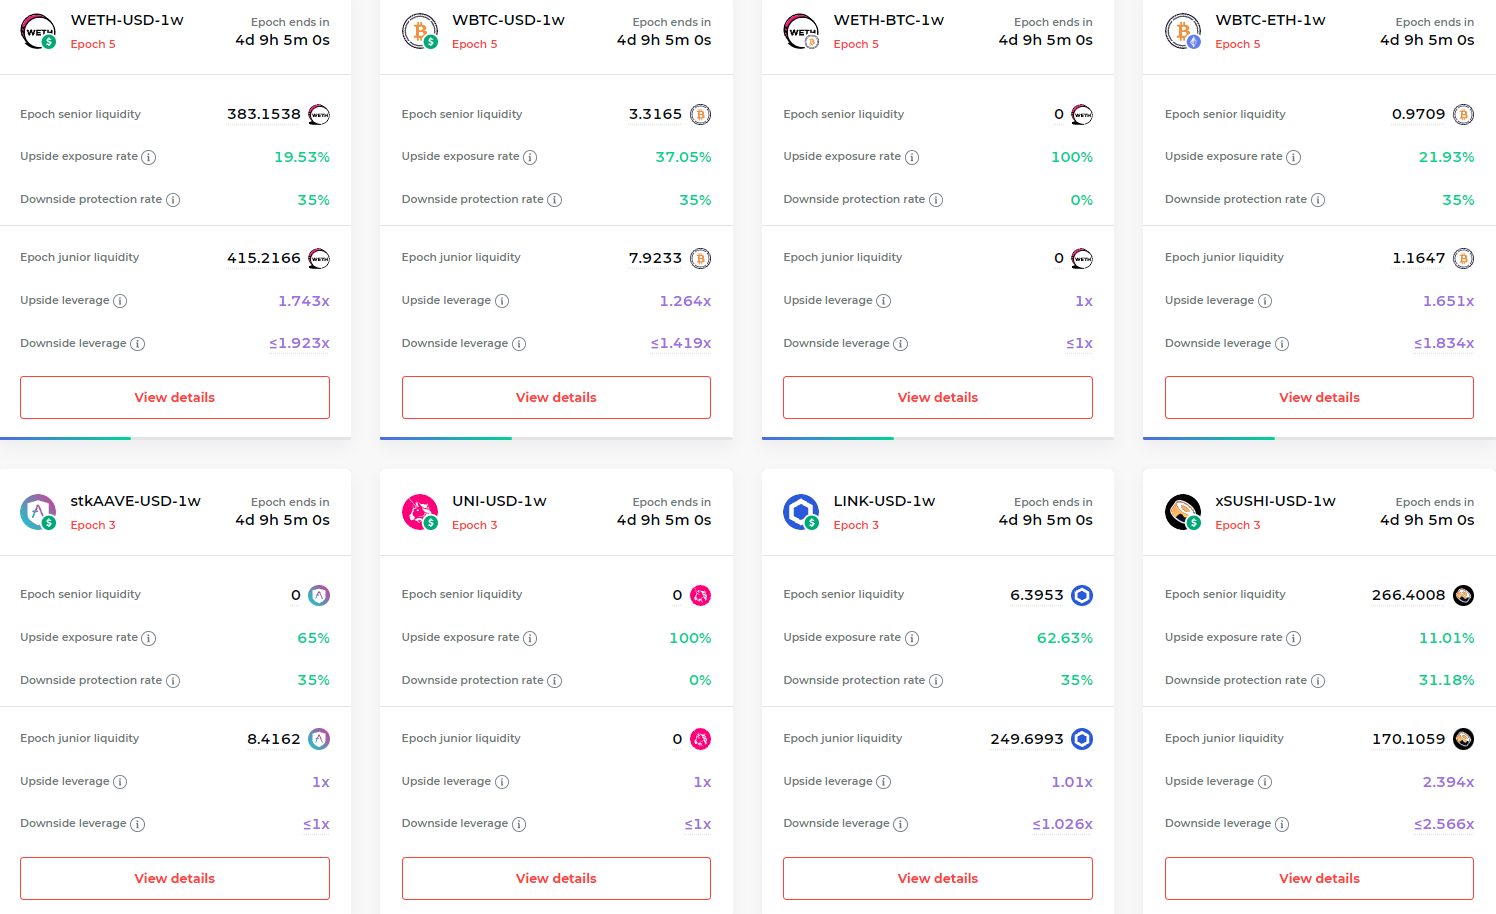Viewport: 1496px width, 914px height.
Task: Show info for xSUSHI-USD-1w Downside leverage
Action: (x=1282, y=824)
